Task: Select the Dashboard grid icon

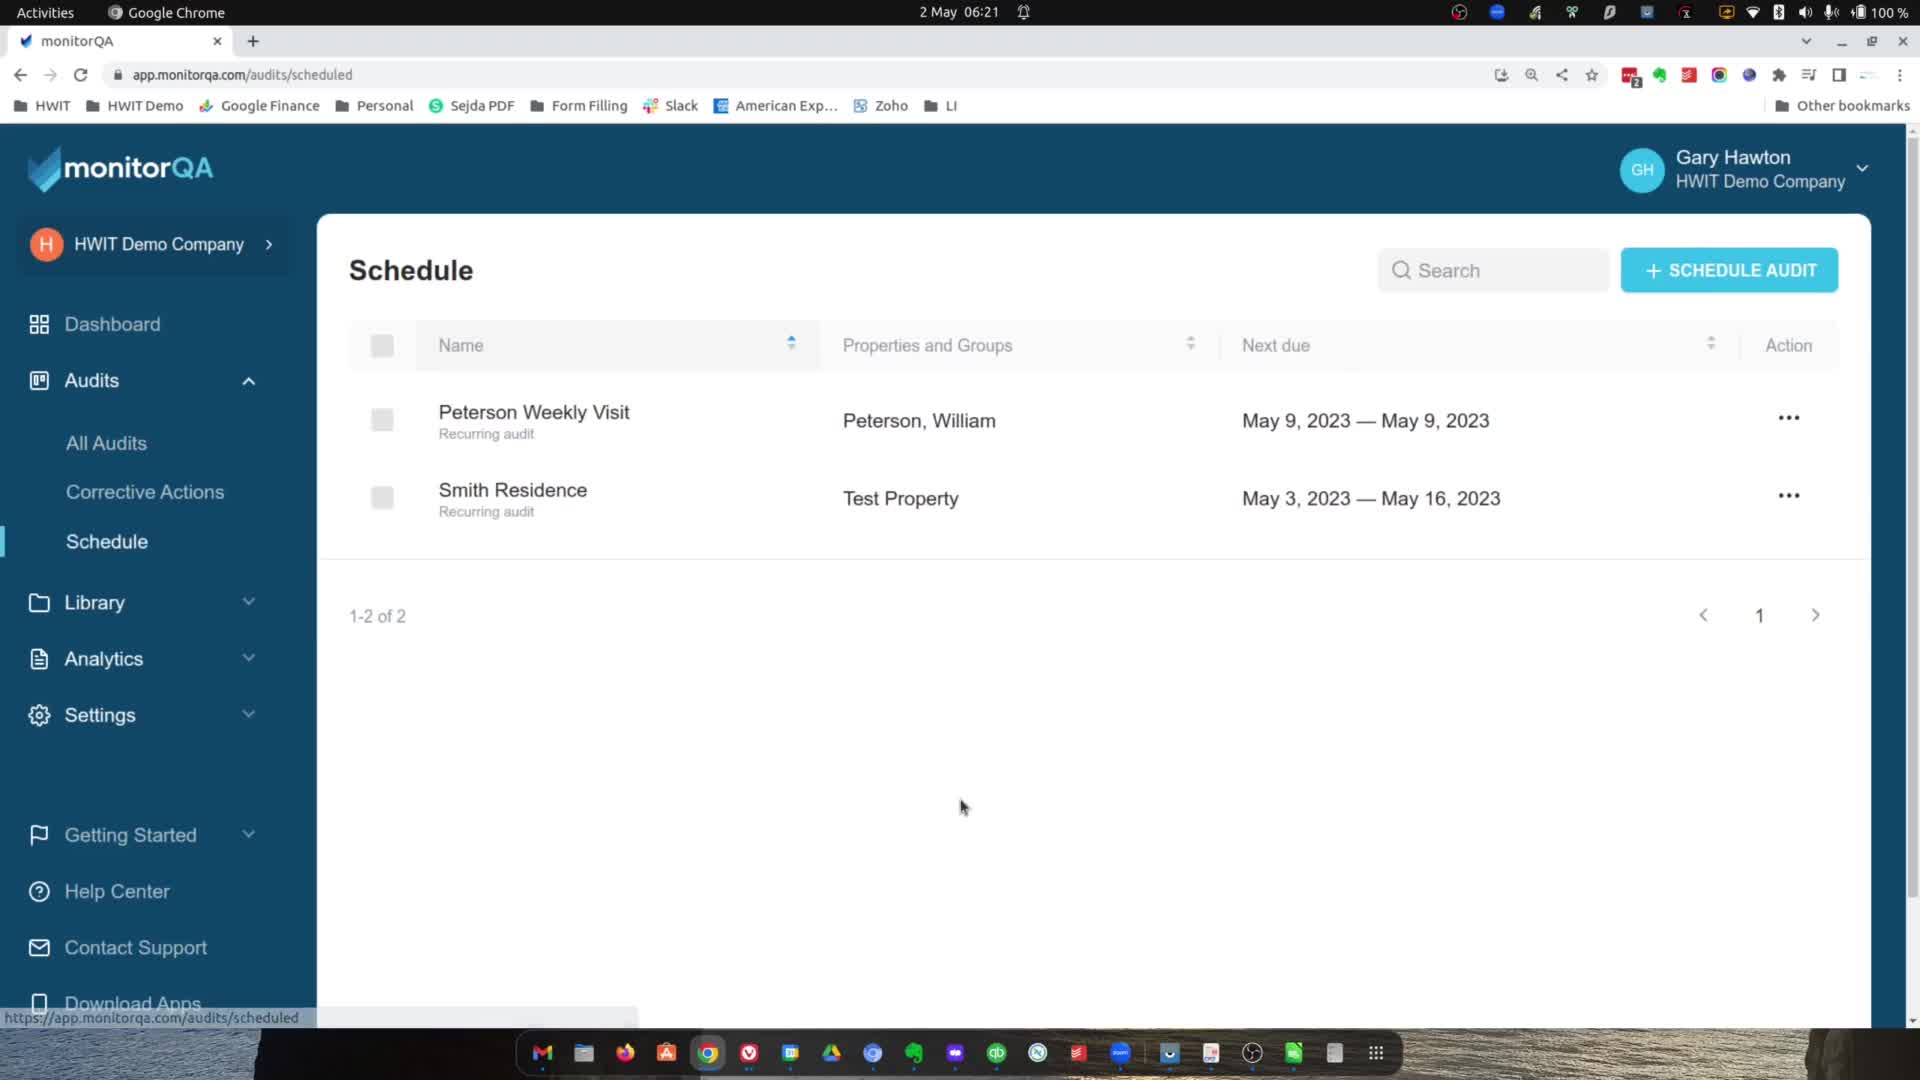Action: [38, 324]
